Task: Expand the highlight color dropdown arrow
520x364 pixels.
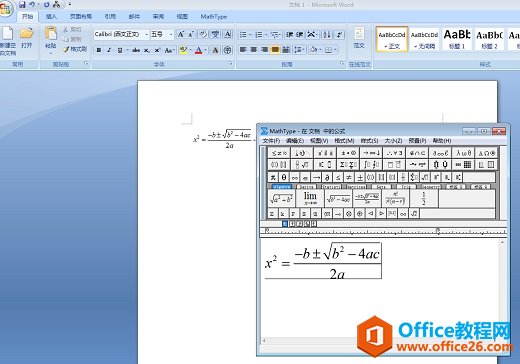Action: point(190,50)
